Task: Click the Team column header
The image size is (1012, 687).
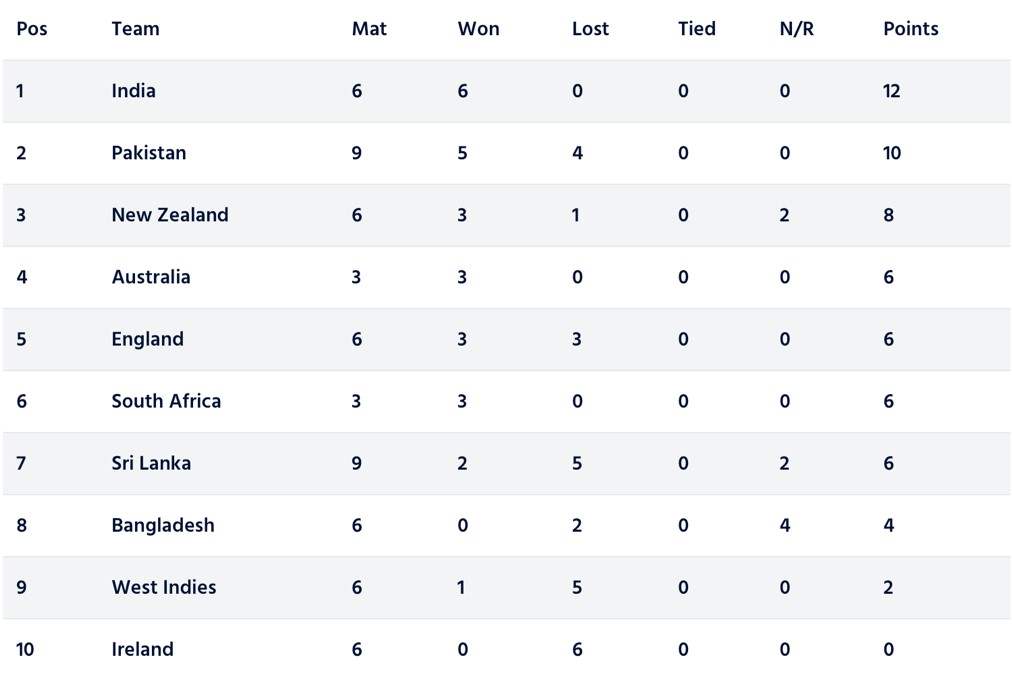Action: click(136, 29)
